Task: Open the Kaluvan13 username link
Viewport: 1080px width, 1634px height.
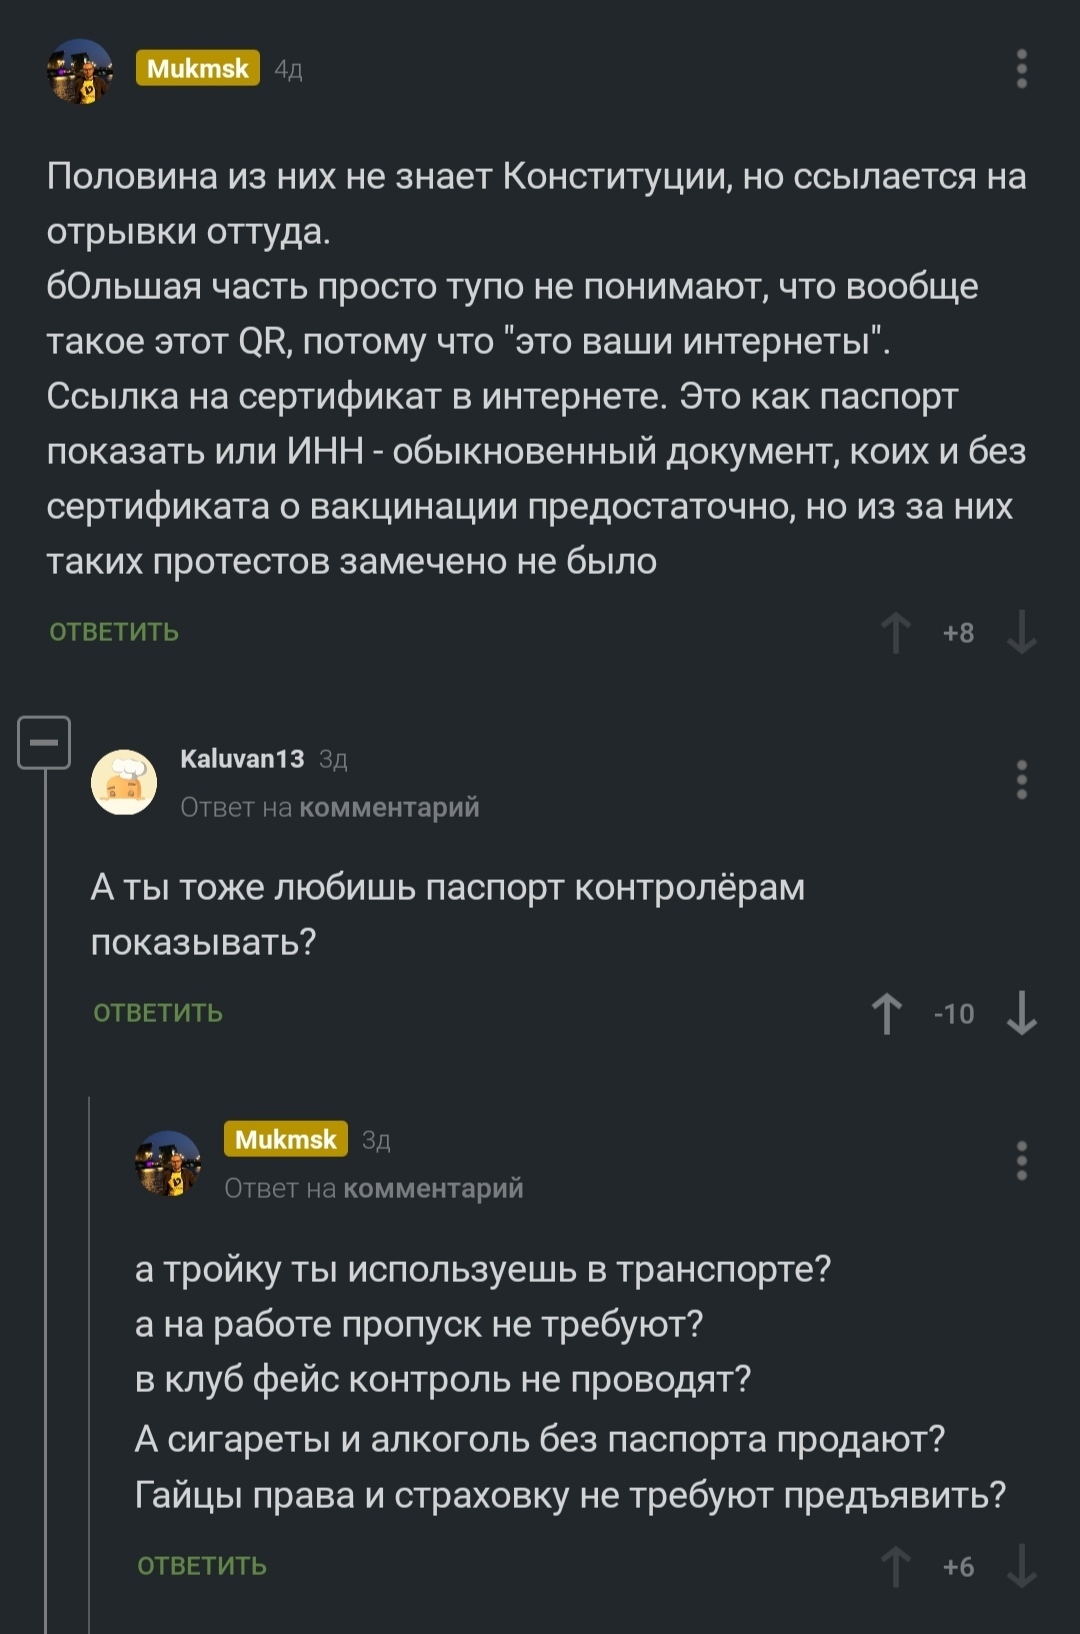Action: tap(242, 759)
